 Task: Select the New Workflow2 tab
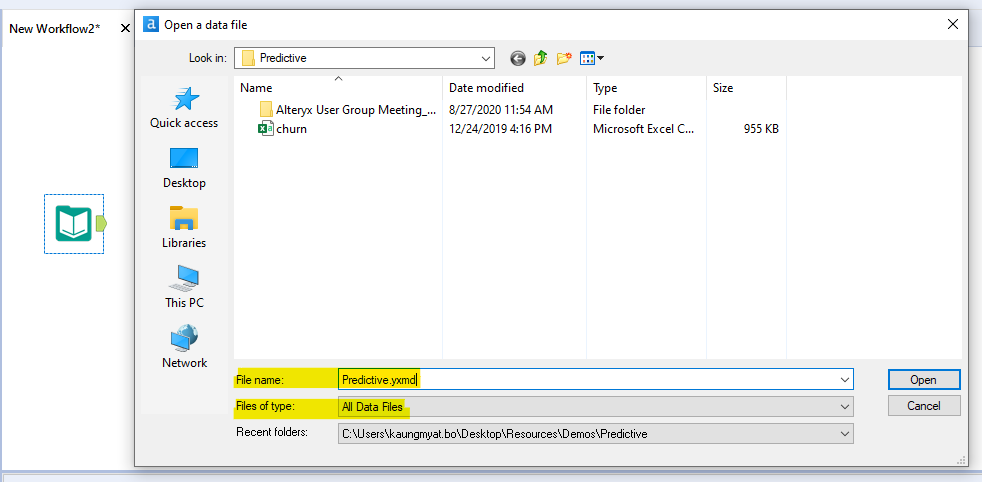(x=55, y=29)
